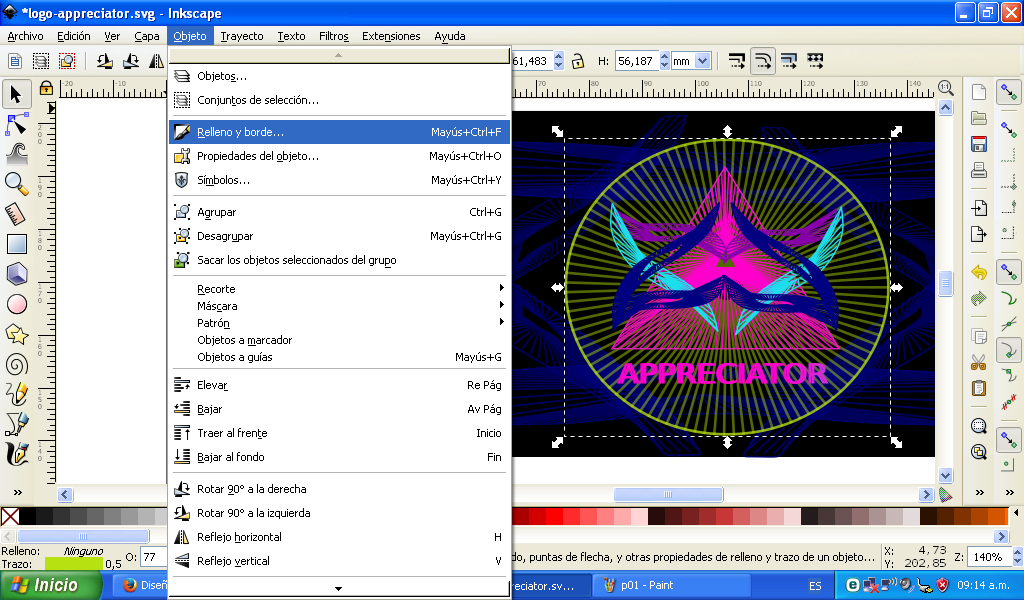
Task: Click the Undo yellow arrow icon
Action: pos(978,272)
